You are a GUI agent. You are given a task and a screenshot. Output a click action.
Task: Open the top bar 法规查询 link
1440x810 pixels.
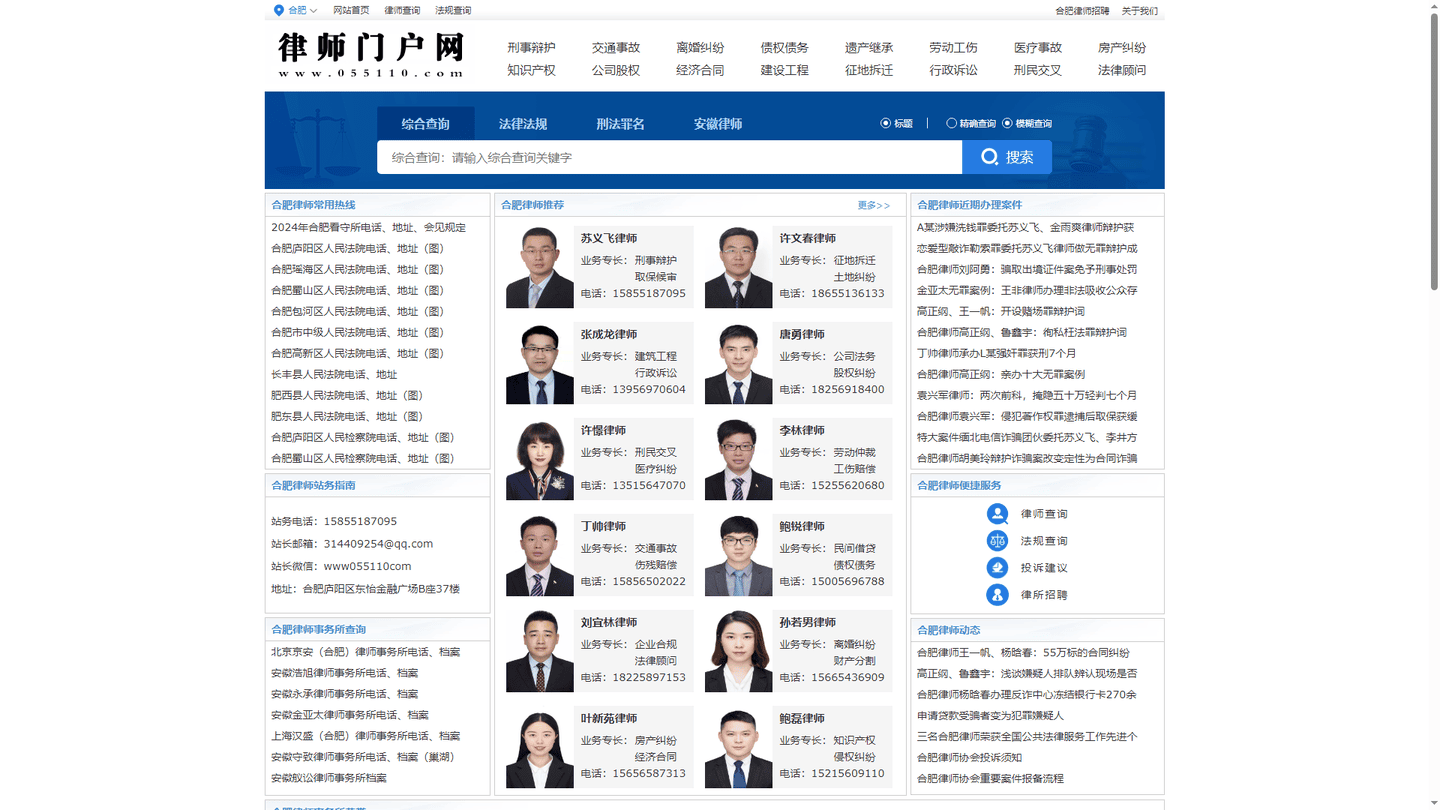click(x=453, y=11)
